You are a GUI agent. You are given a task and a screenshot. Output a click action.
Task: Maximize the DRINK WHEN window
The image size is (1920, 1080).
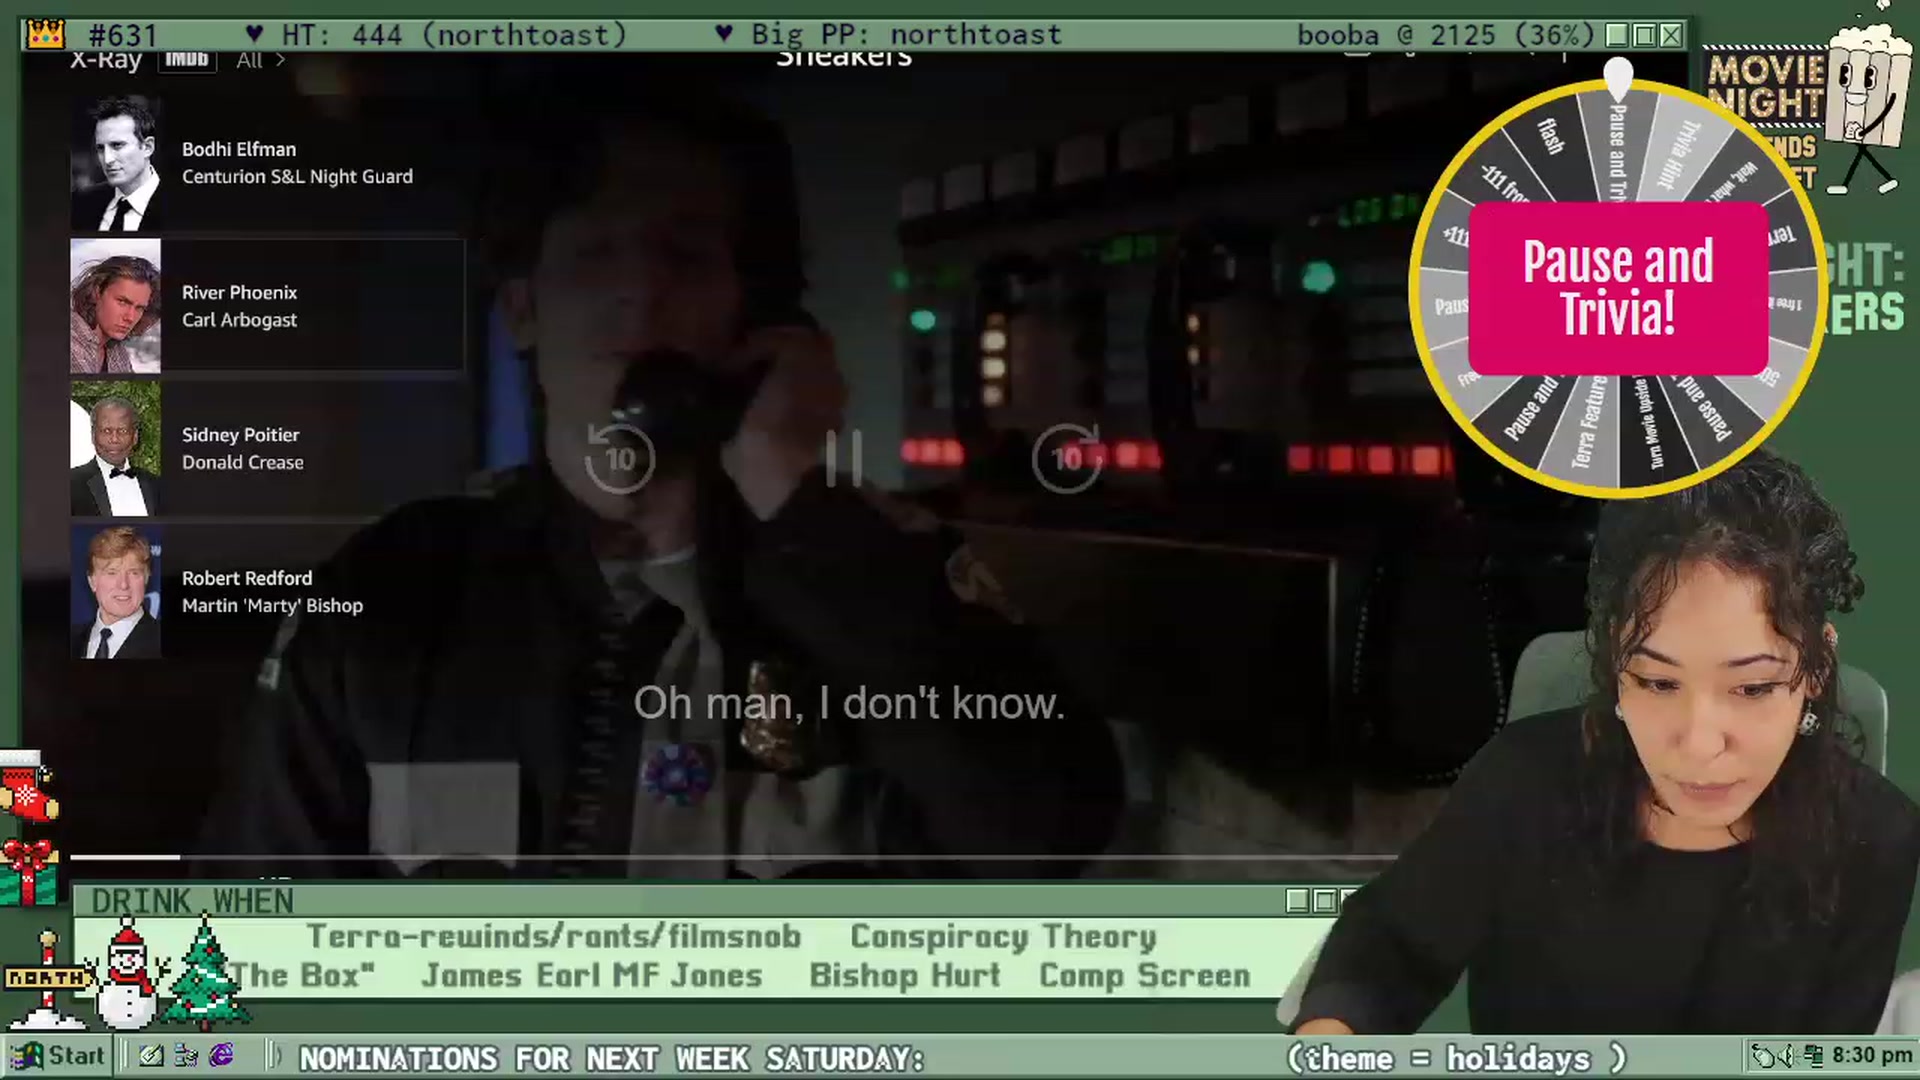pyautogui.click(x=1324, y=901)
